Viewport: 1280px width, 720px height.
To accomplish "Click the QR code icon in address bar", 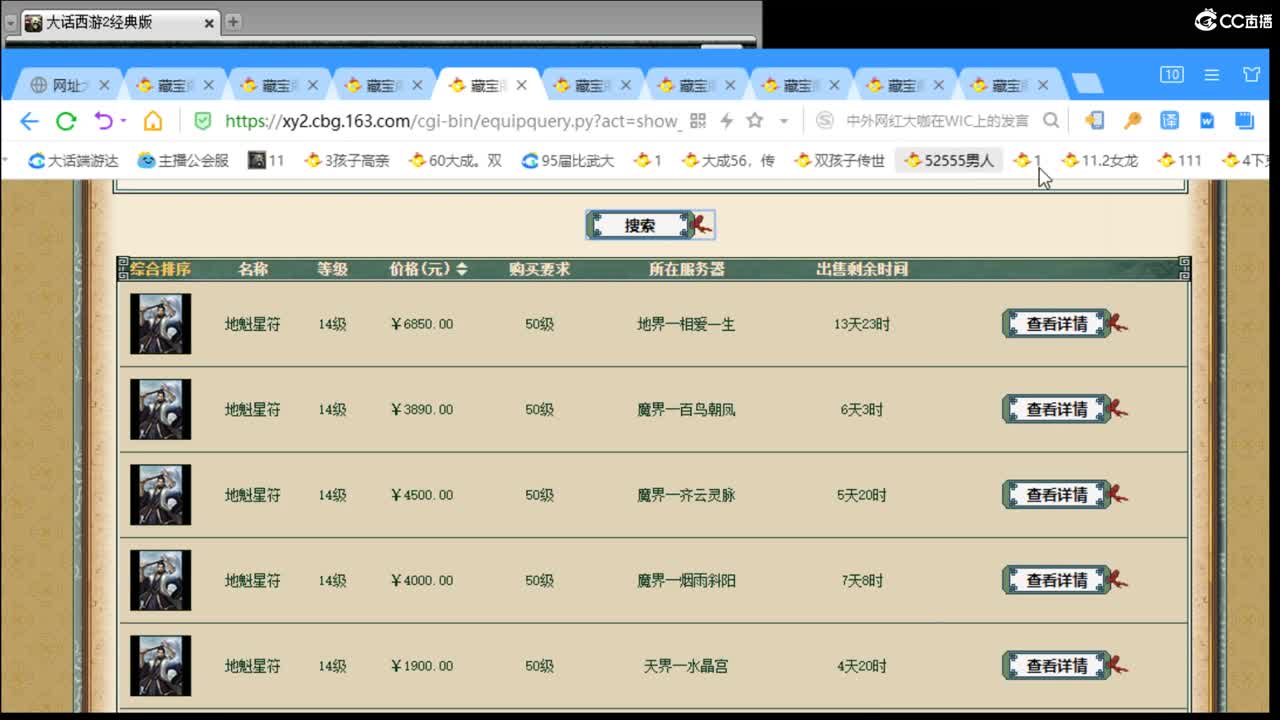I will click(698, 121).
